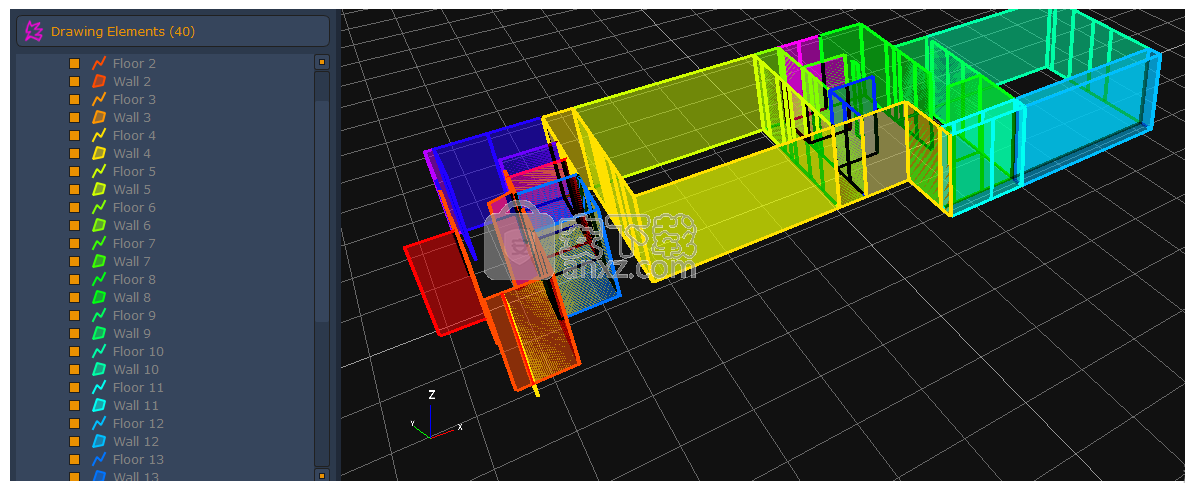Select the Floor 8 row label
1185x483 pixels.
tap(135, 279)
